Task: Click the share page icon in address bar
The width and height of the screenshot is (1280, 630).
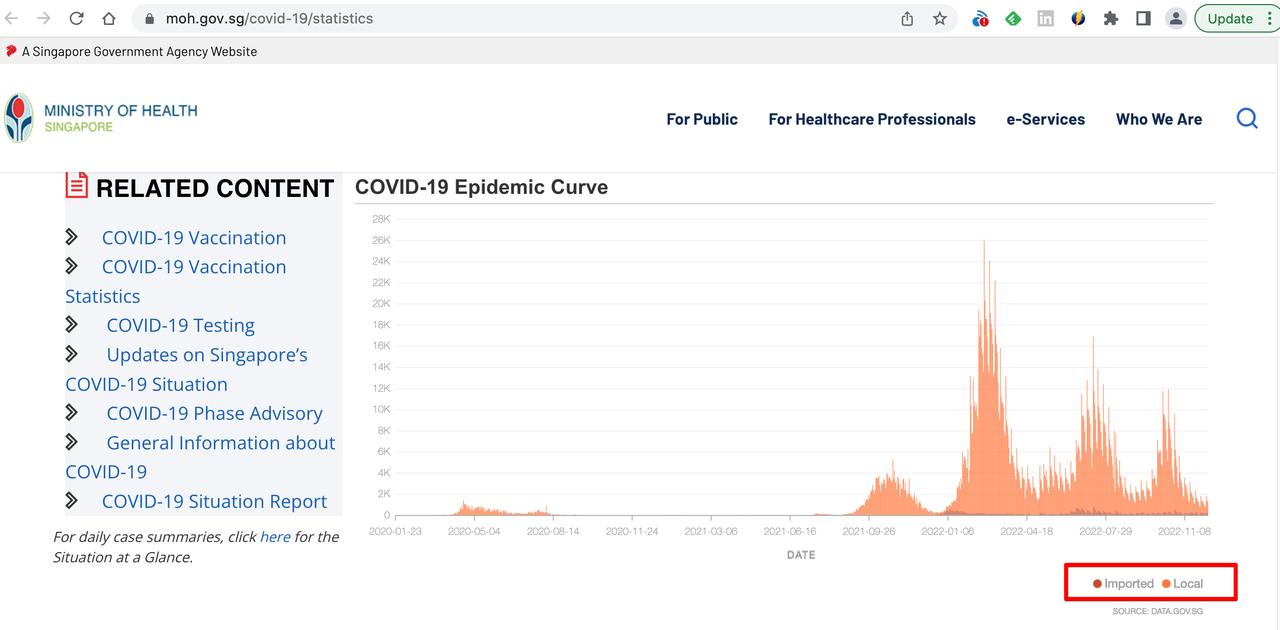Action: coord(907,18)
